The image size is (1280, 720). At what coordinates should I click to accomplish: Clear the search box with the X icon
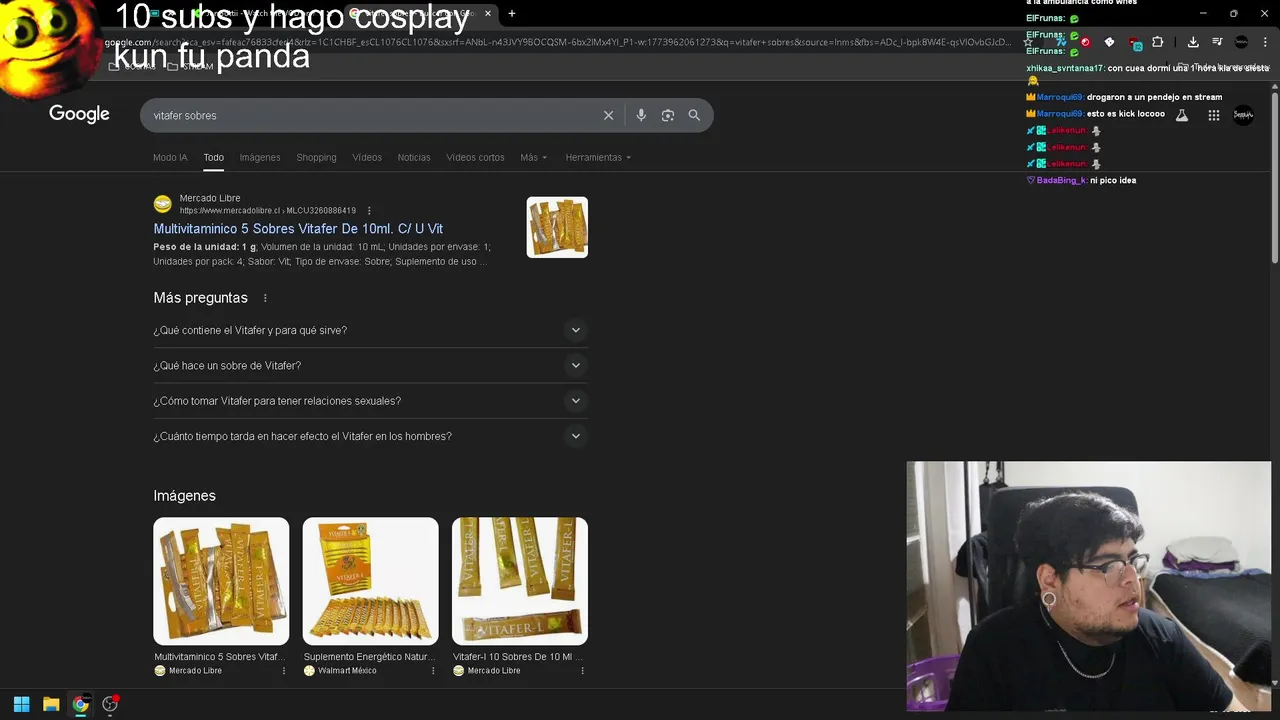pyautogui.click(x=608, y=115)
